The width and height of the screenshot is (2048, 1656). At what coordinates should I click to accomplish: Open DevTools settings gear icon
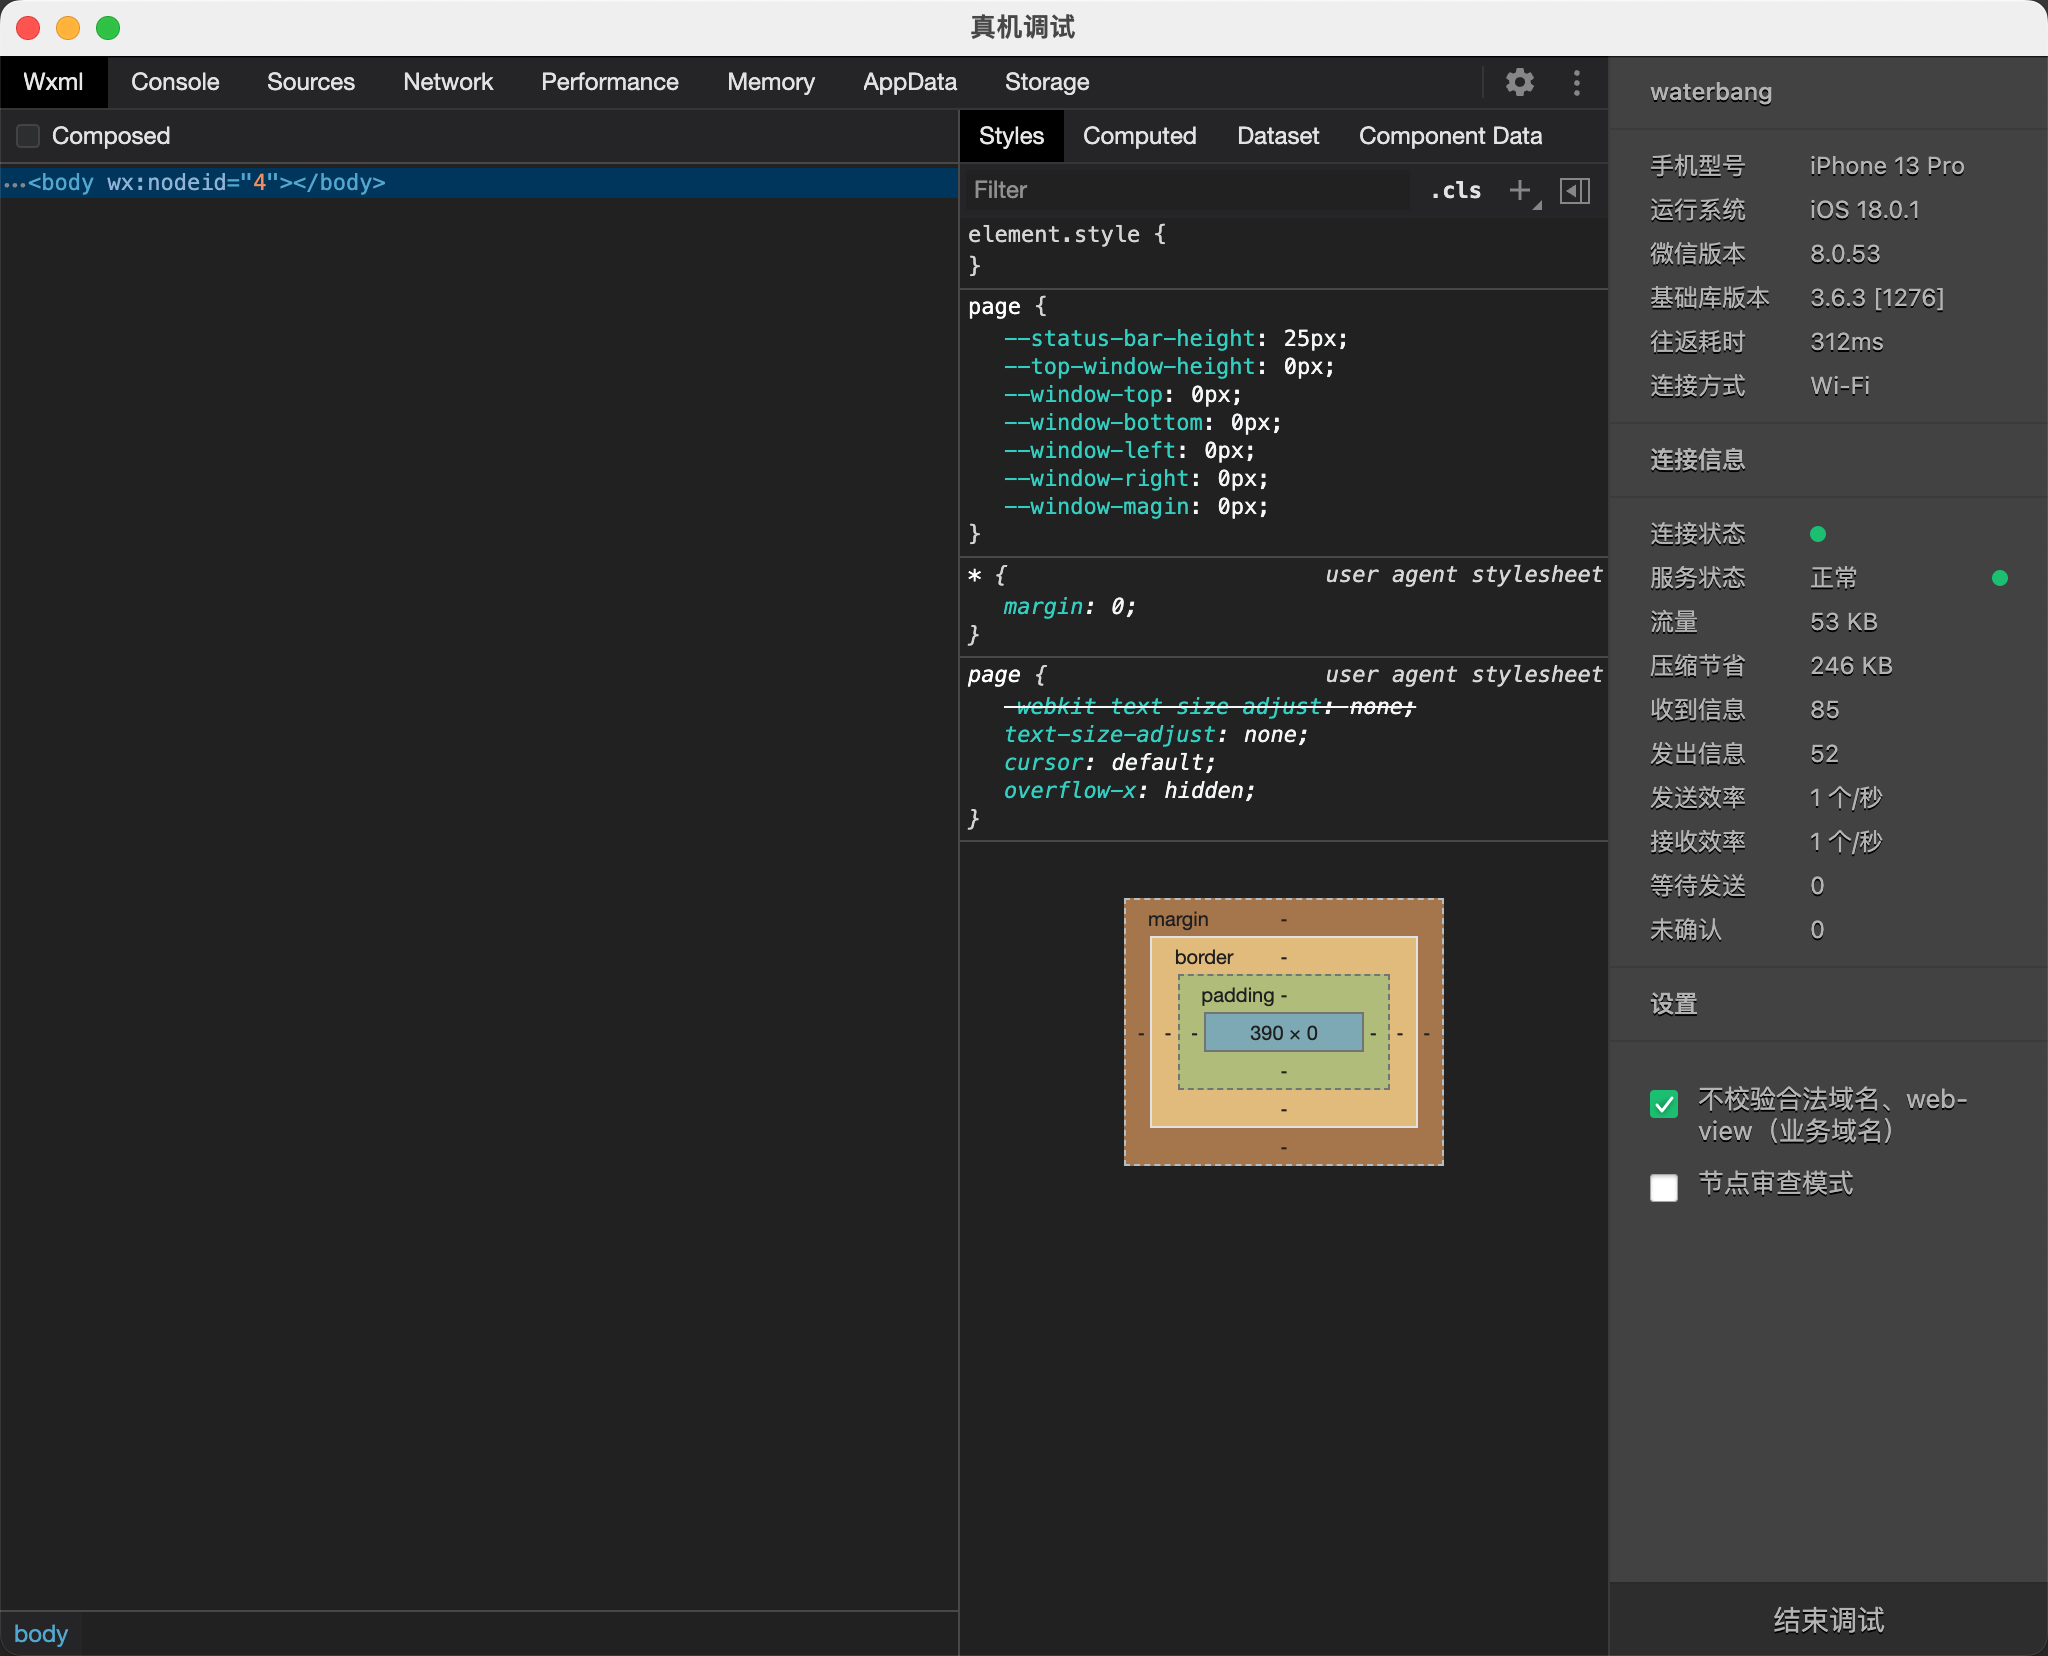click(1519, 82)
